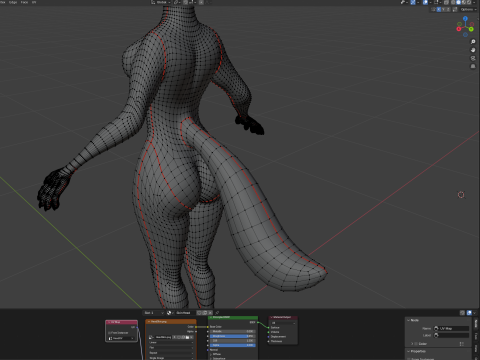This screenshot has width=480, height=360.
Task: Toggle camera view icon
Action: [473, 58]
